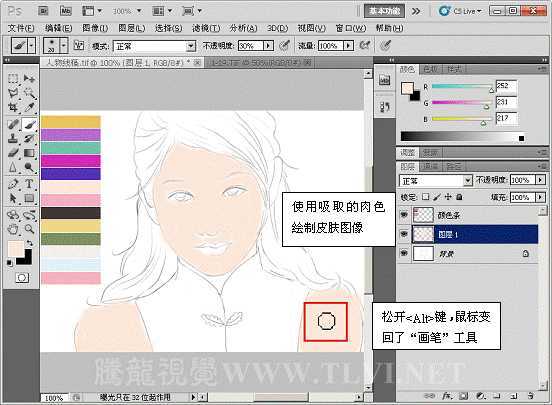Open the brush 模式 dropdown
The width and height of the screenshot is (552, 405).
point(191,46)
